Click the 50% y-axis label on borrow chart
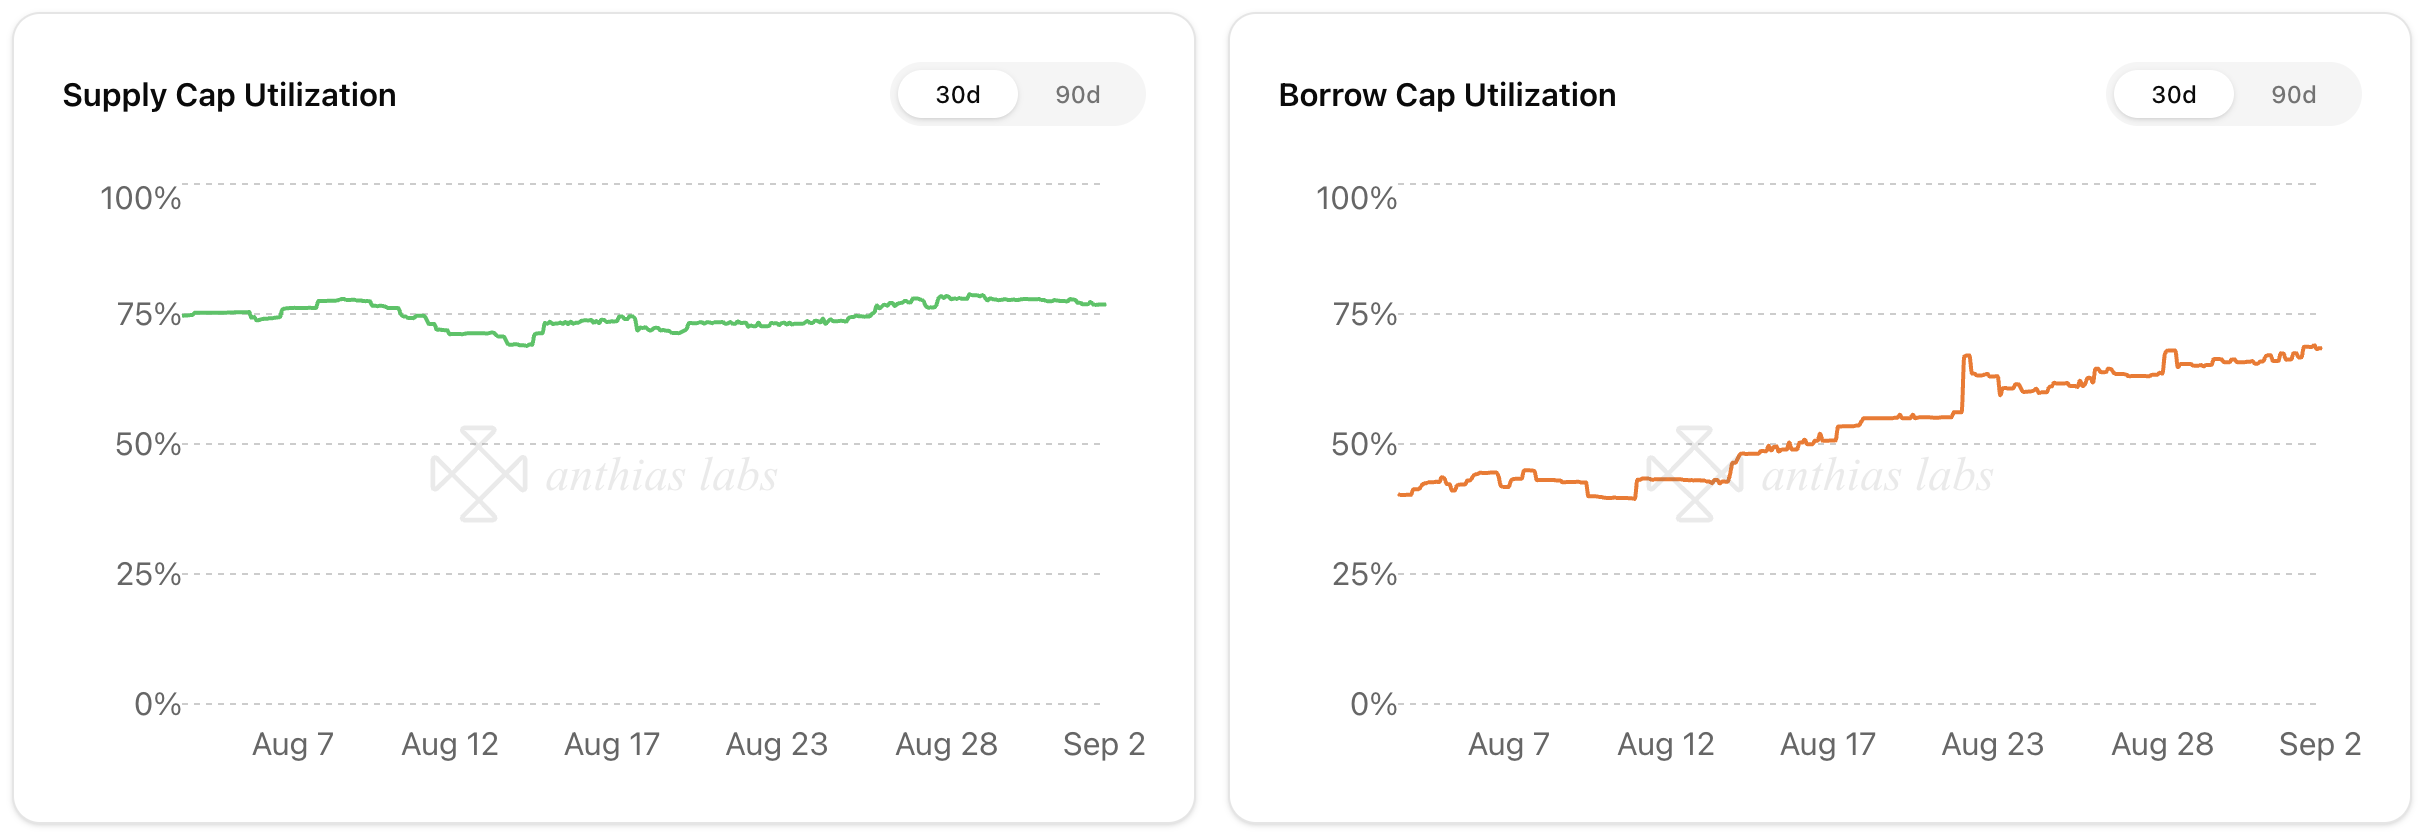 1363,444
